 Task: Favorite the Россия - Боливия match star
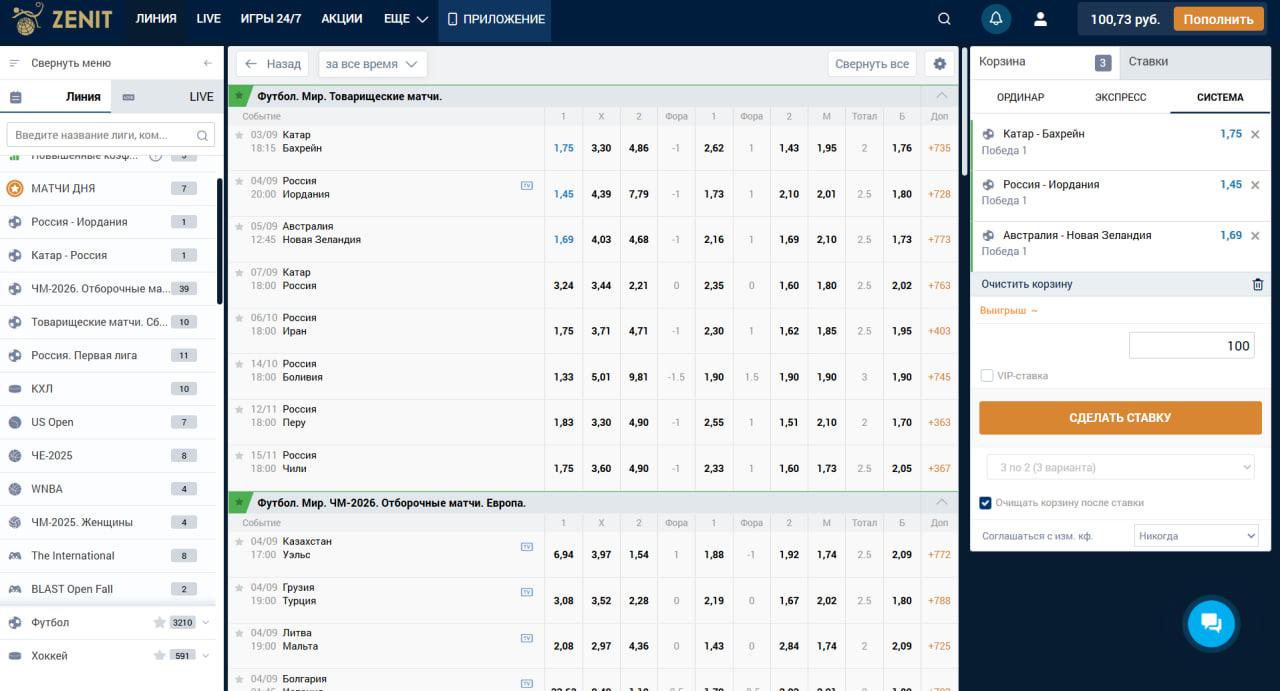(x=239, y=364)
